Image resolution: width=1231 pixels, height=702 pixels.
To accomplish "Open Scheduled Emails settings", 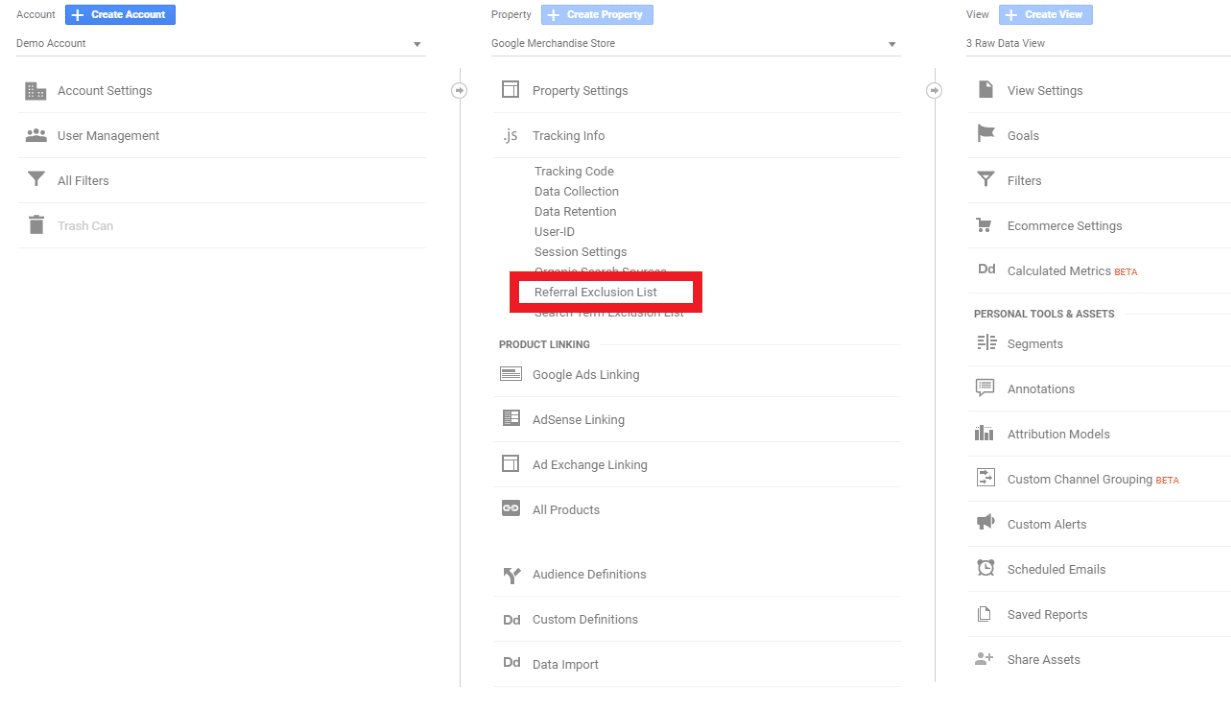I will pos(1057,568).
